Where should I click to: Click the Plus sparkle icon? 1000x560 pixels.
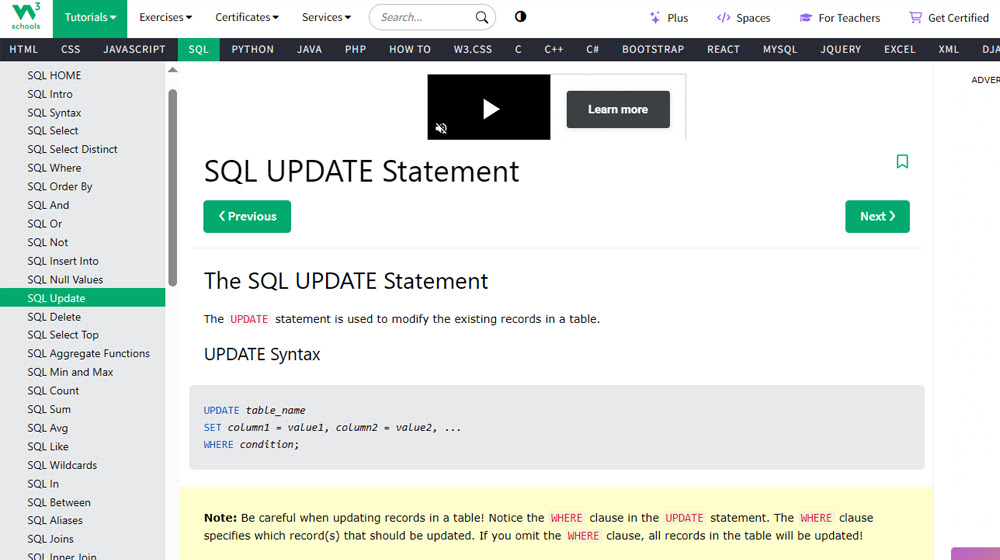tap(655, 18)
